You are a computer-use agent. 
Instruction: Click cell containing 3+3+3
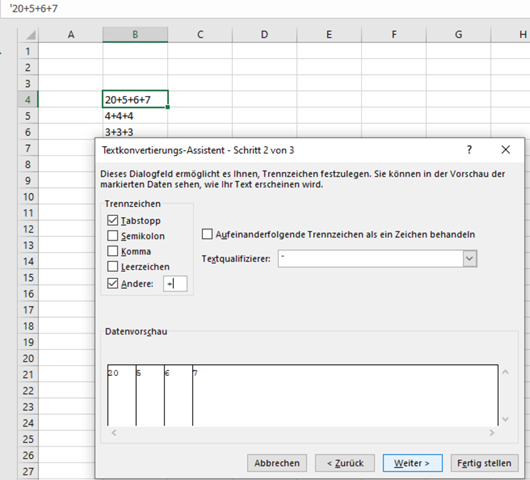135,132
